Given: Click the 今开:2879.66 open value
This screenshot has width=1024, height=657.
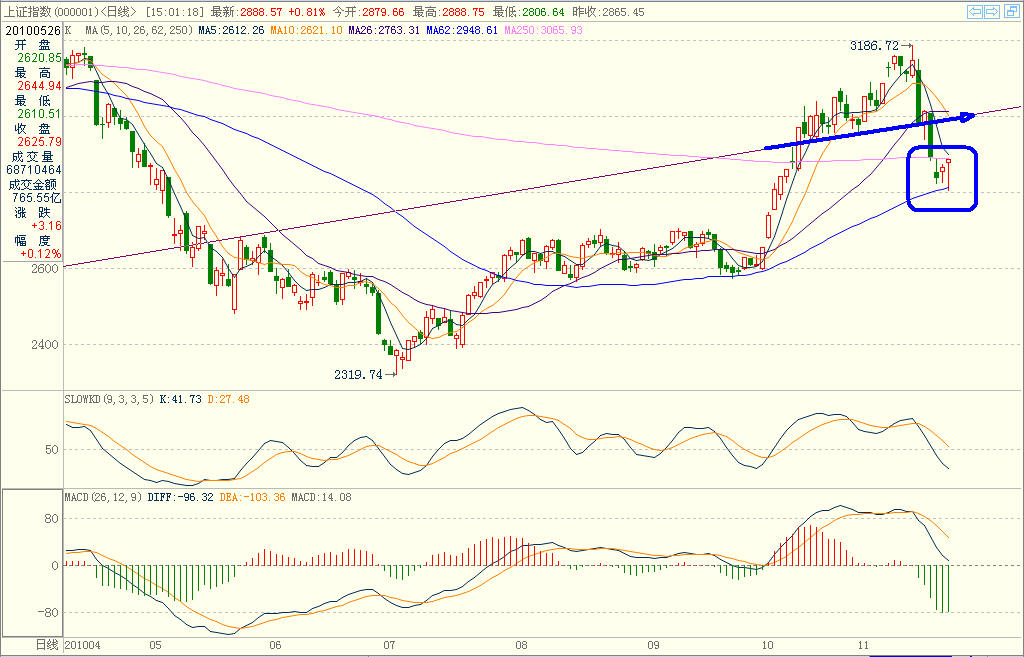Looking at the screenshot, I should (368, 12).
